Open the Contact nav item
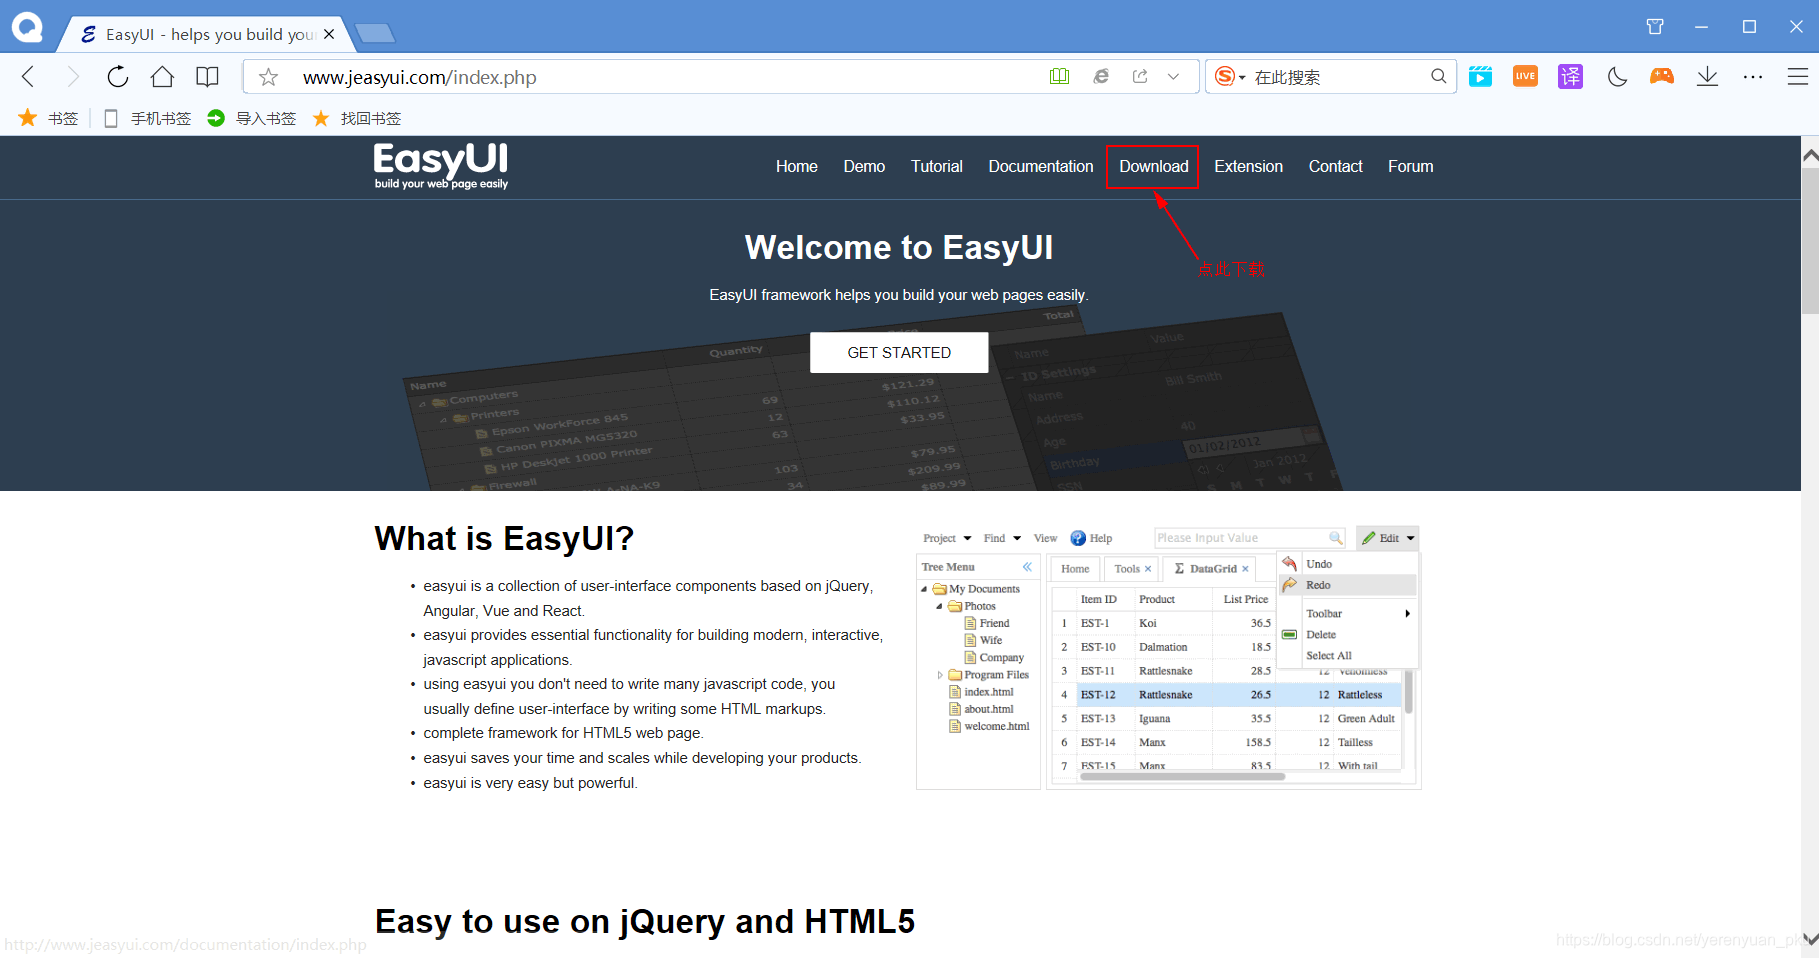Viewport: 1819px width, 958px height. click(x=1335, y=166)
